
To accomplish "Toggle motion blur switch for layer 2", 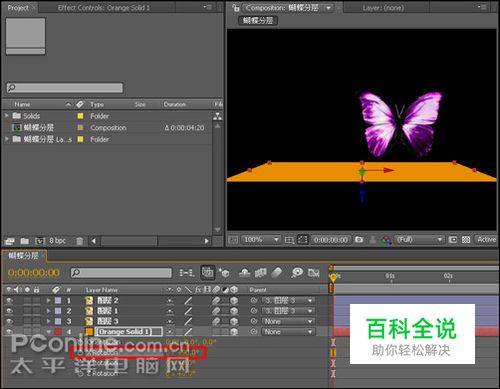I will coord(216,311).
